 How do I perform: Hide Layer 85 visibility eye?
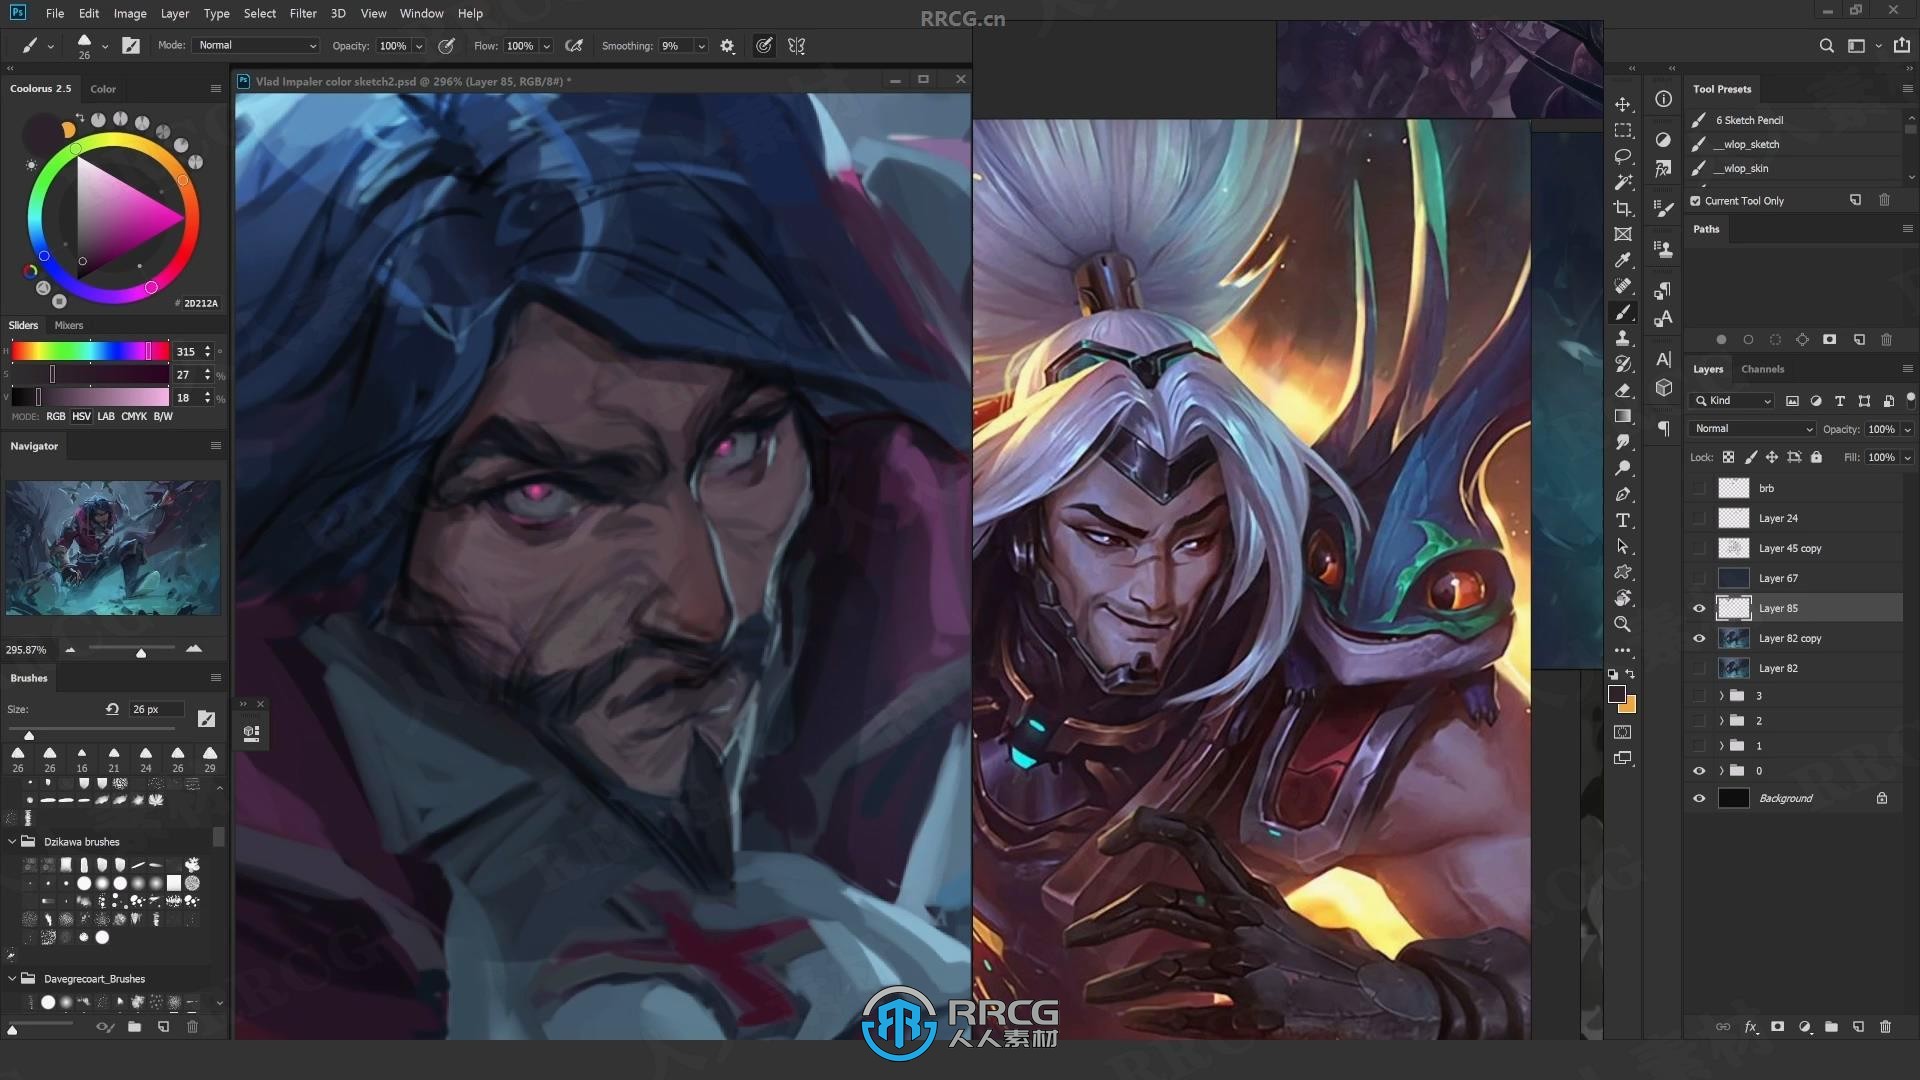point(1699,608)
